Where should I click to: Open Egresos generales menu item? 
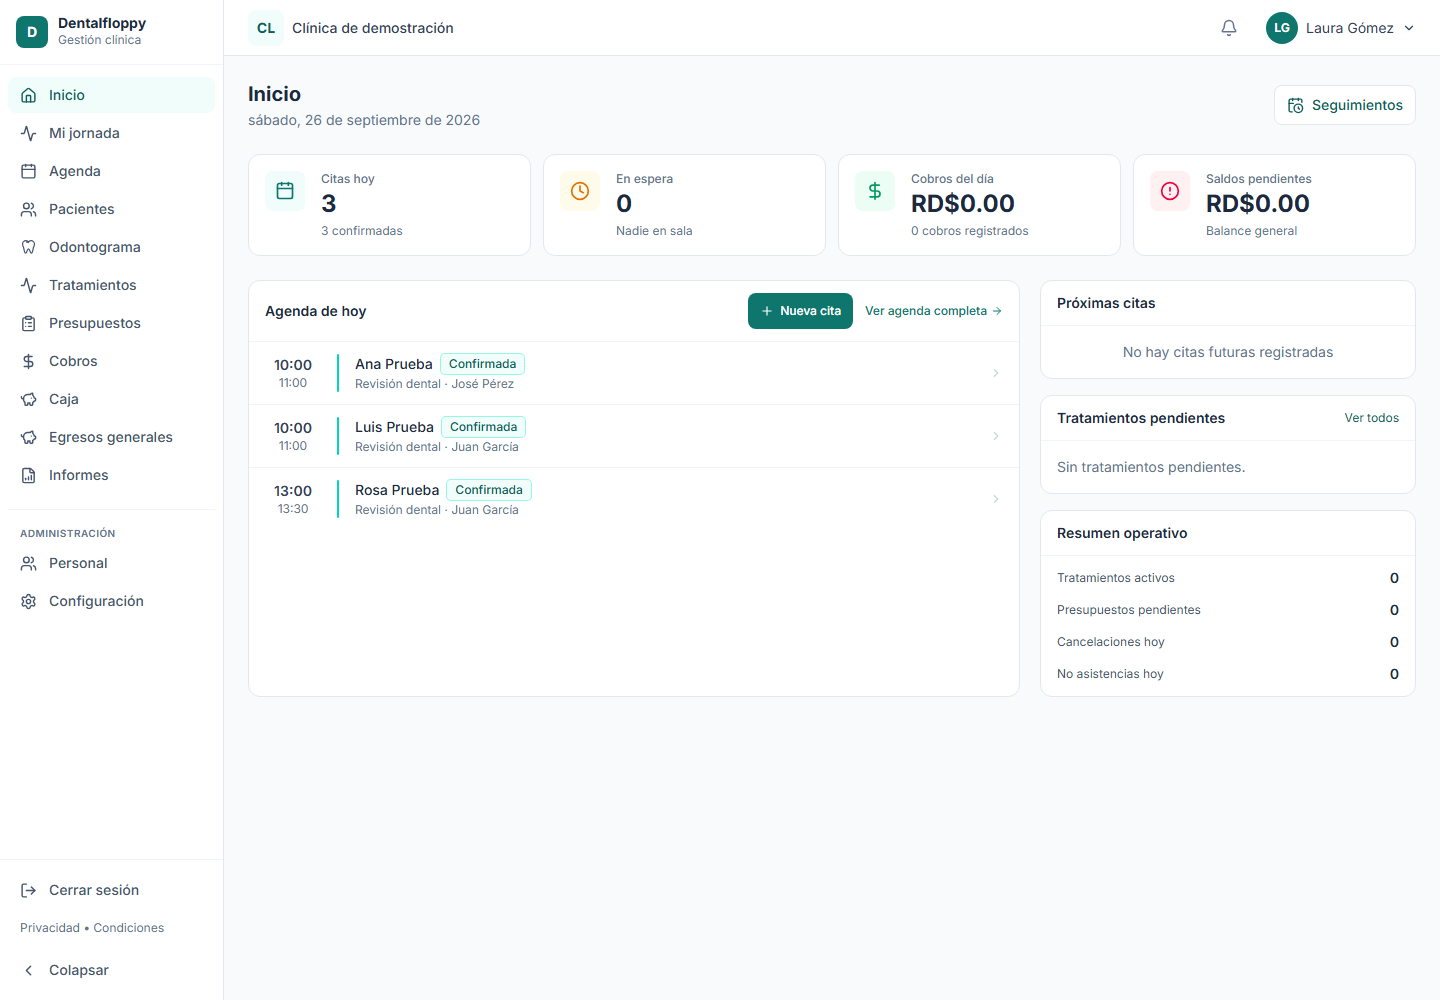111,437
